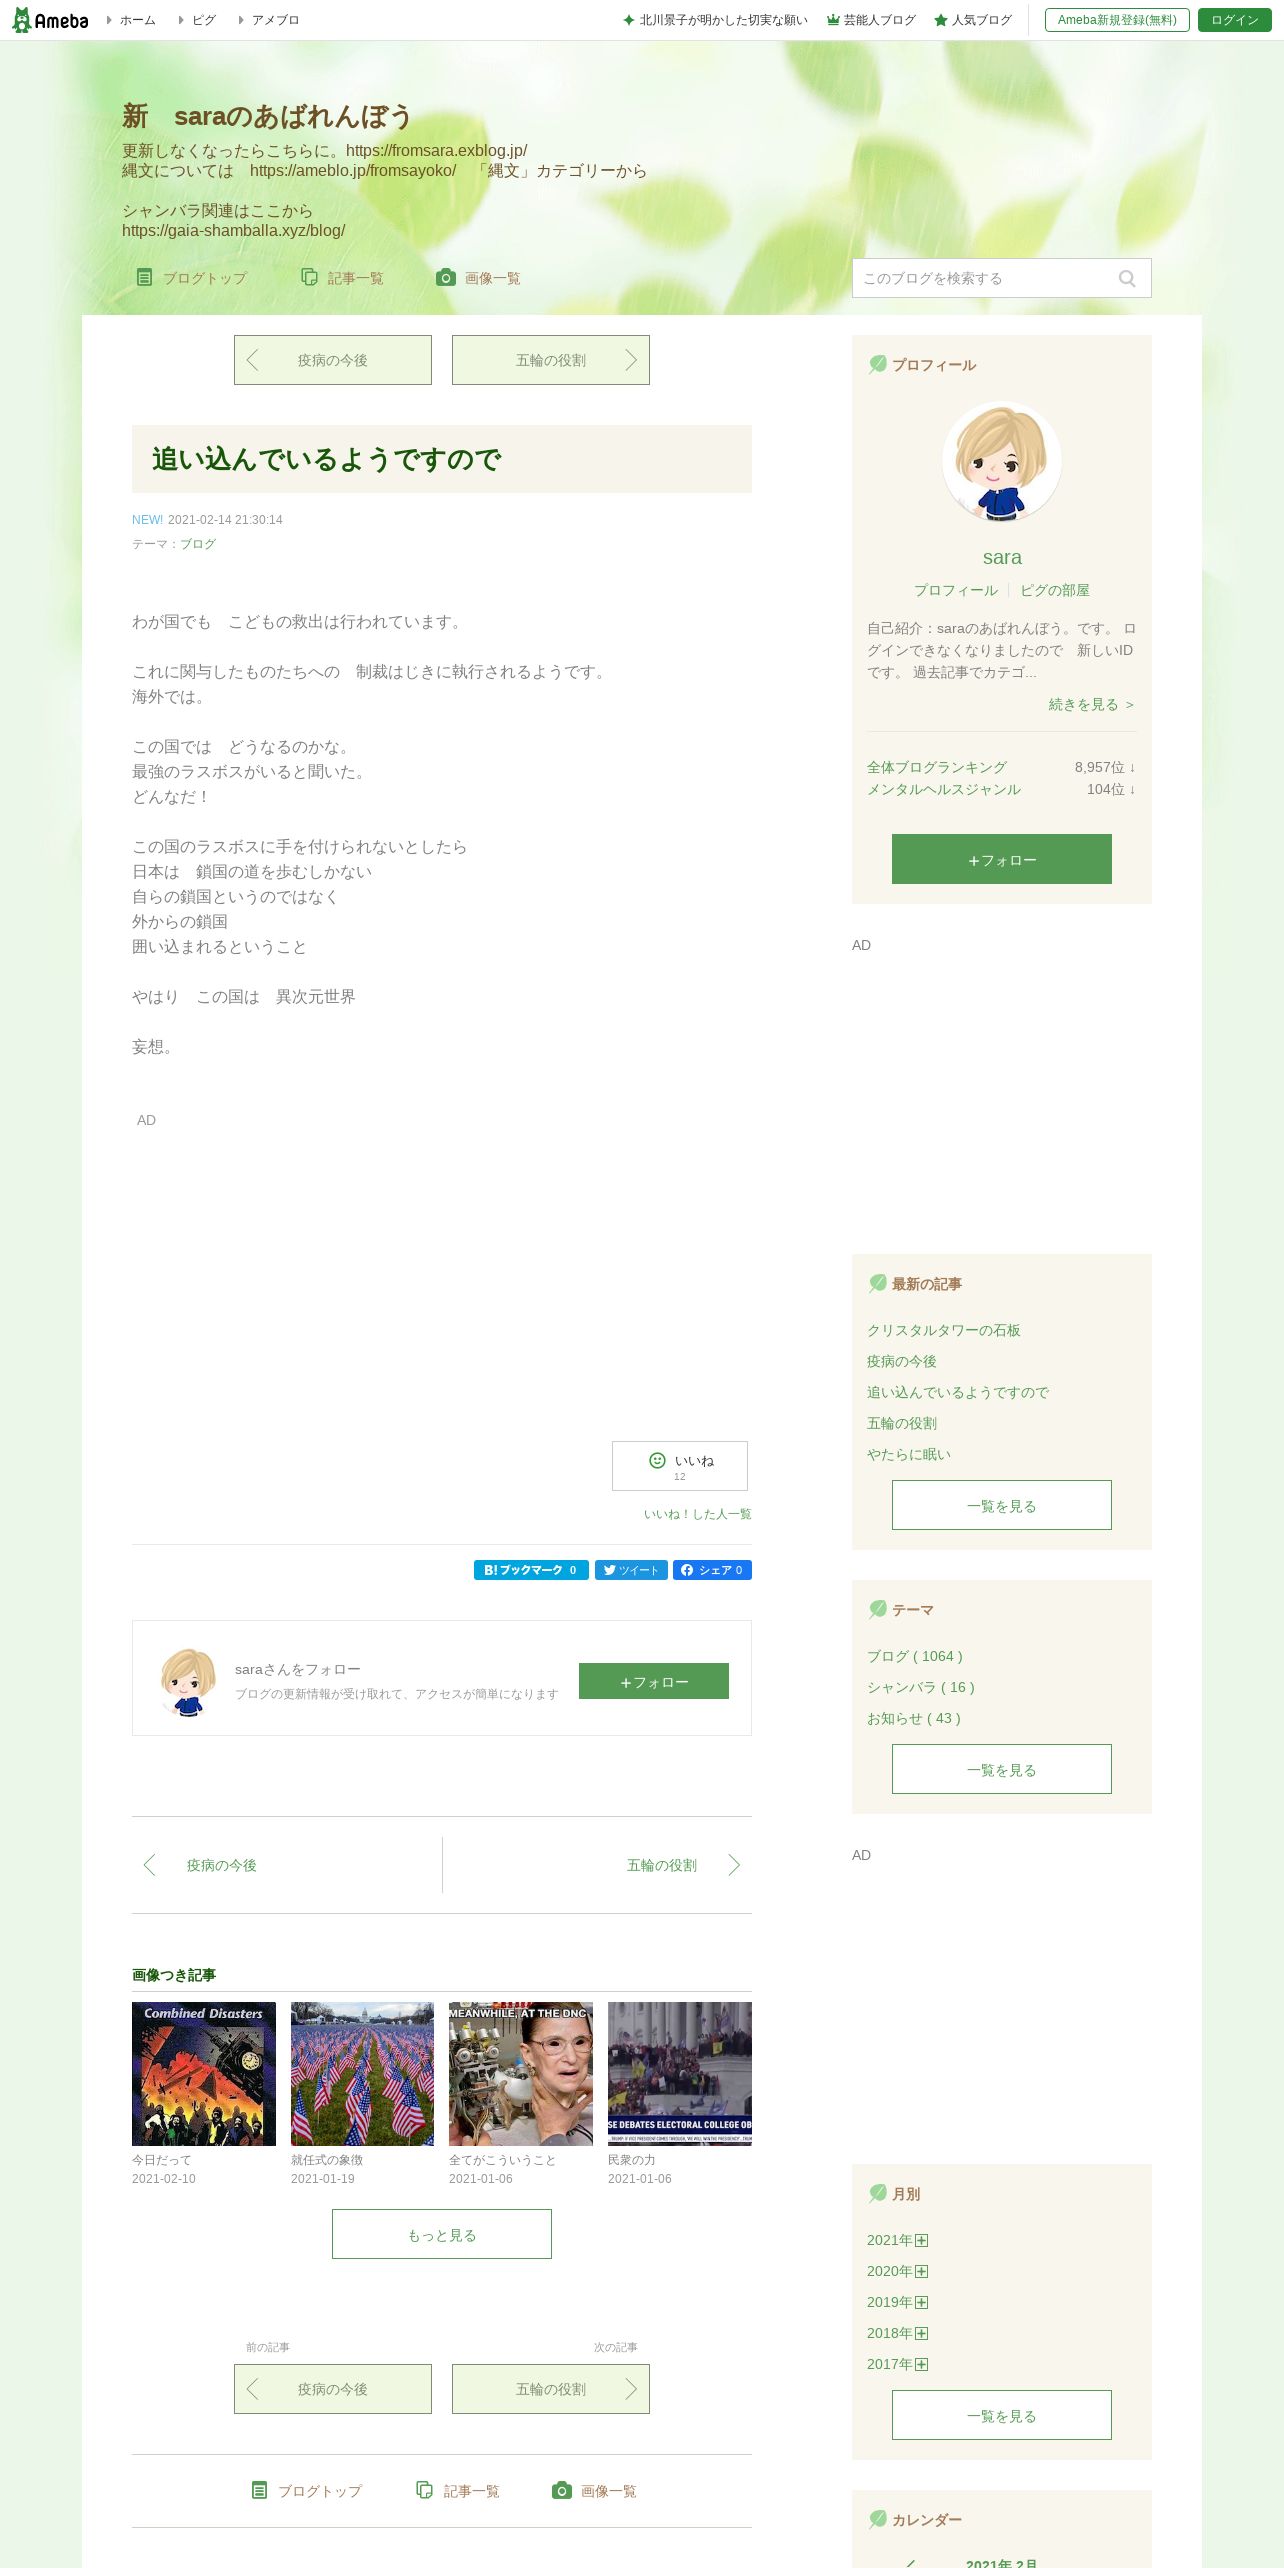
Task: Open ブログトップ icon in the header
Action: (x=145, y=277)
